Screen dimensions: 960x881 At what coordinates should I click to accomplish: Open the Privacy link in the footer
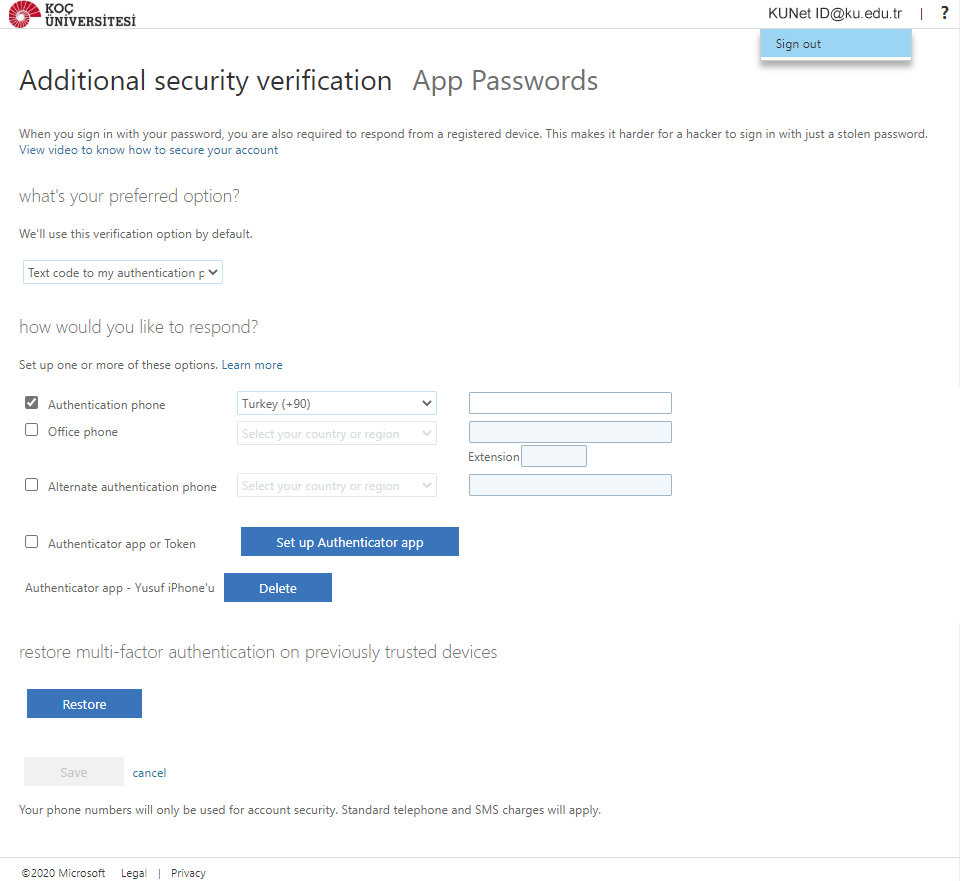pos(188,873)
